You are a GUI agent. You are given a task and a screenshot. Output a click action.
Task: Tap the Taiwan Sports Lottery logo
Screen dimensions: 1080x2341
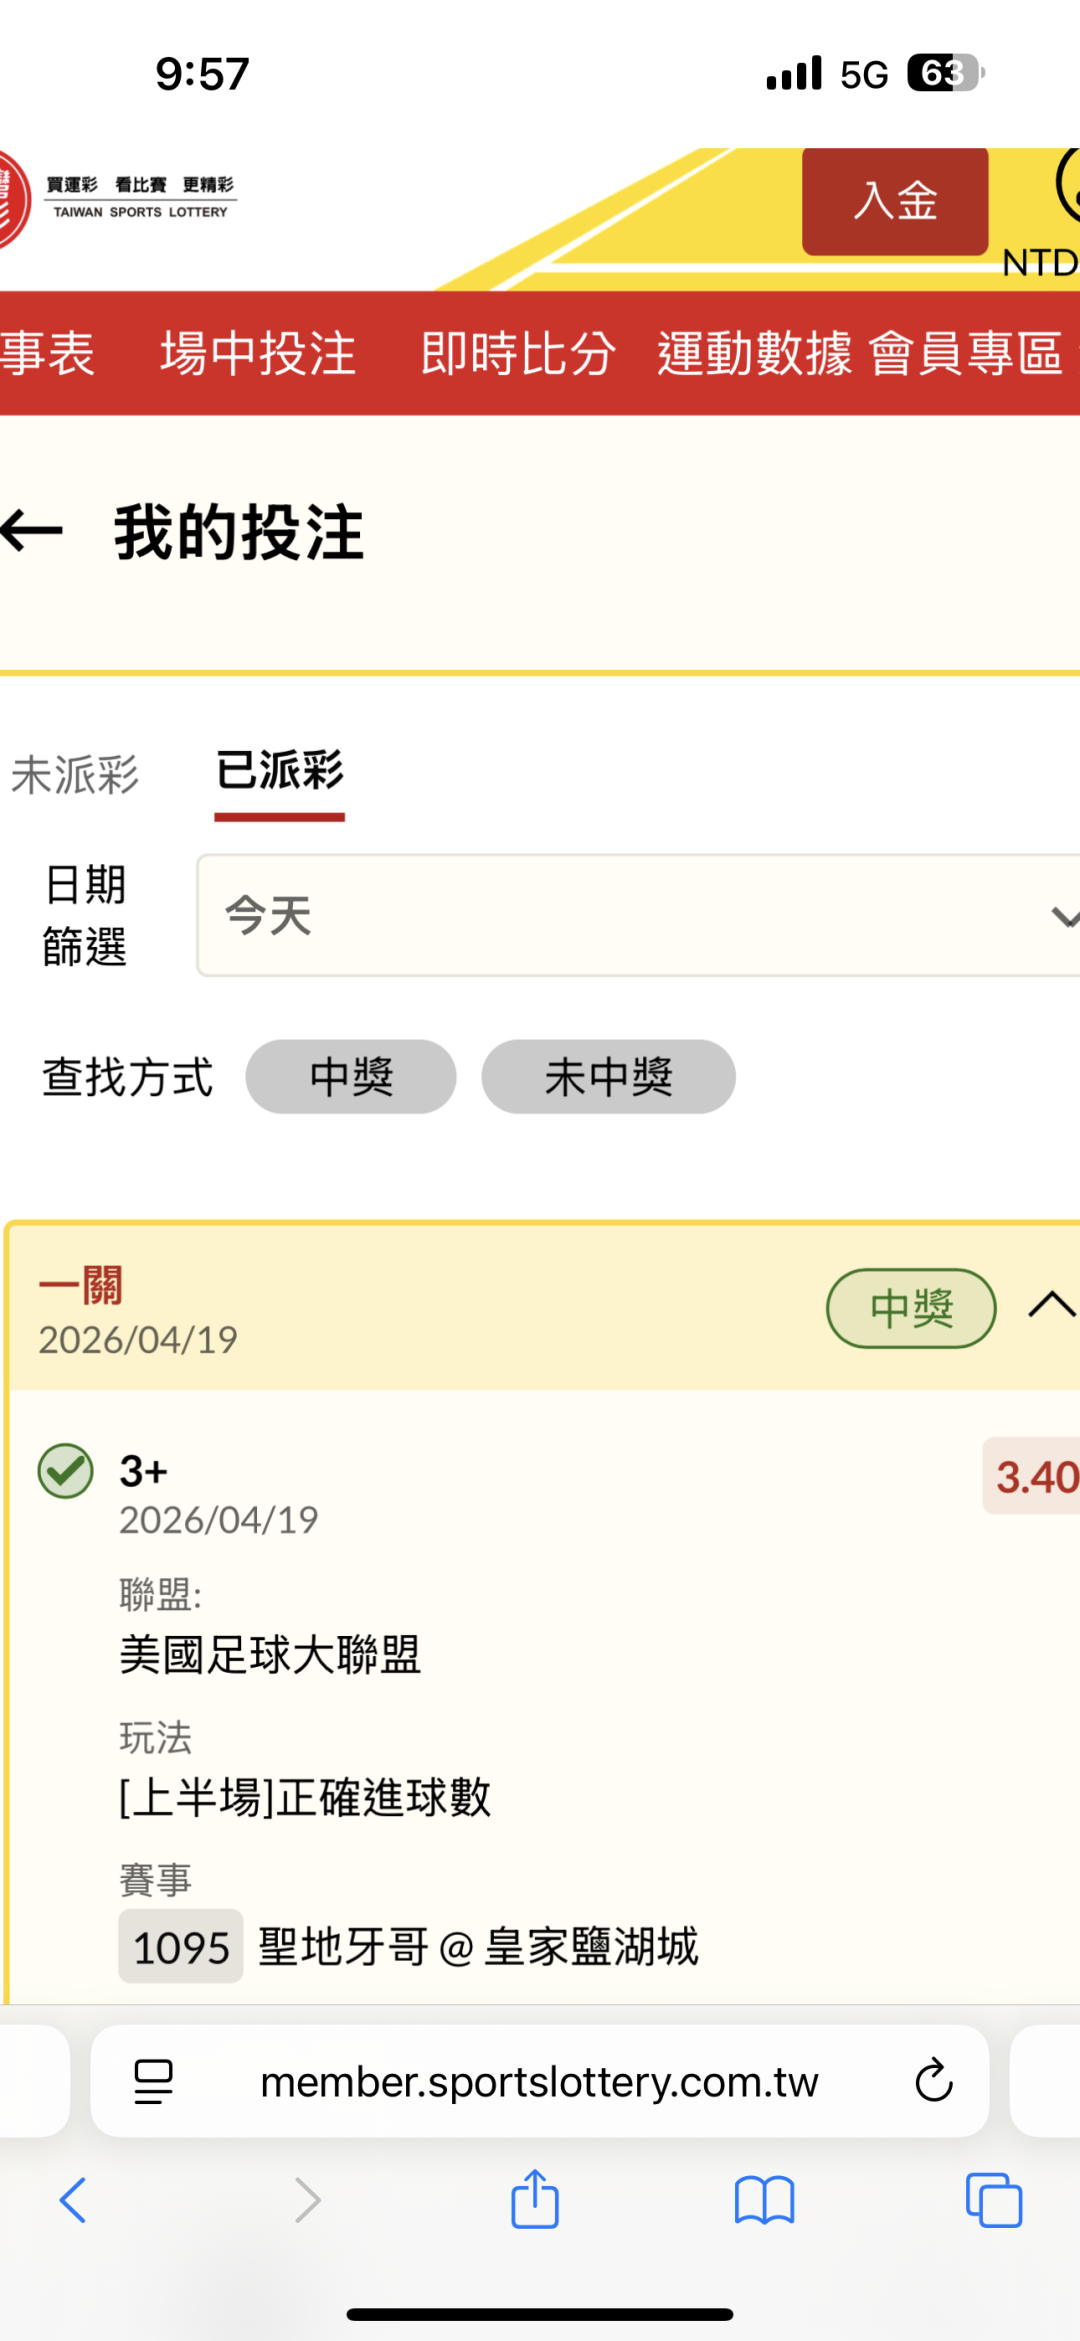120,198
